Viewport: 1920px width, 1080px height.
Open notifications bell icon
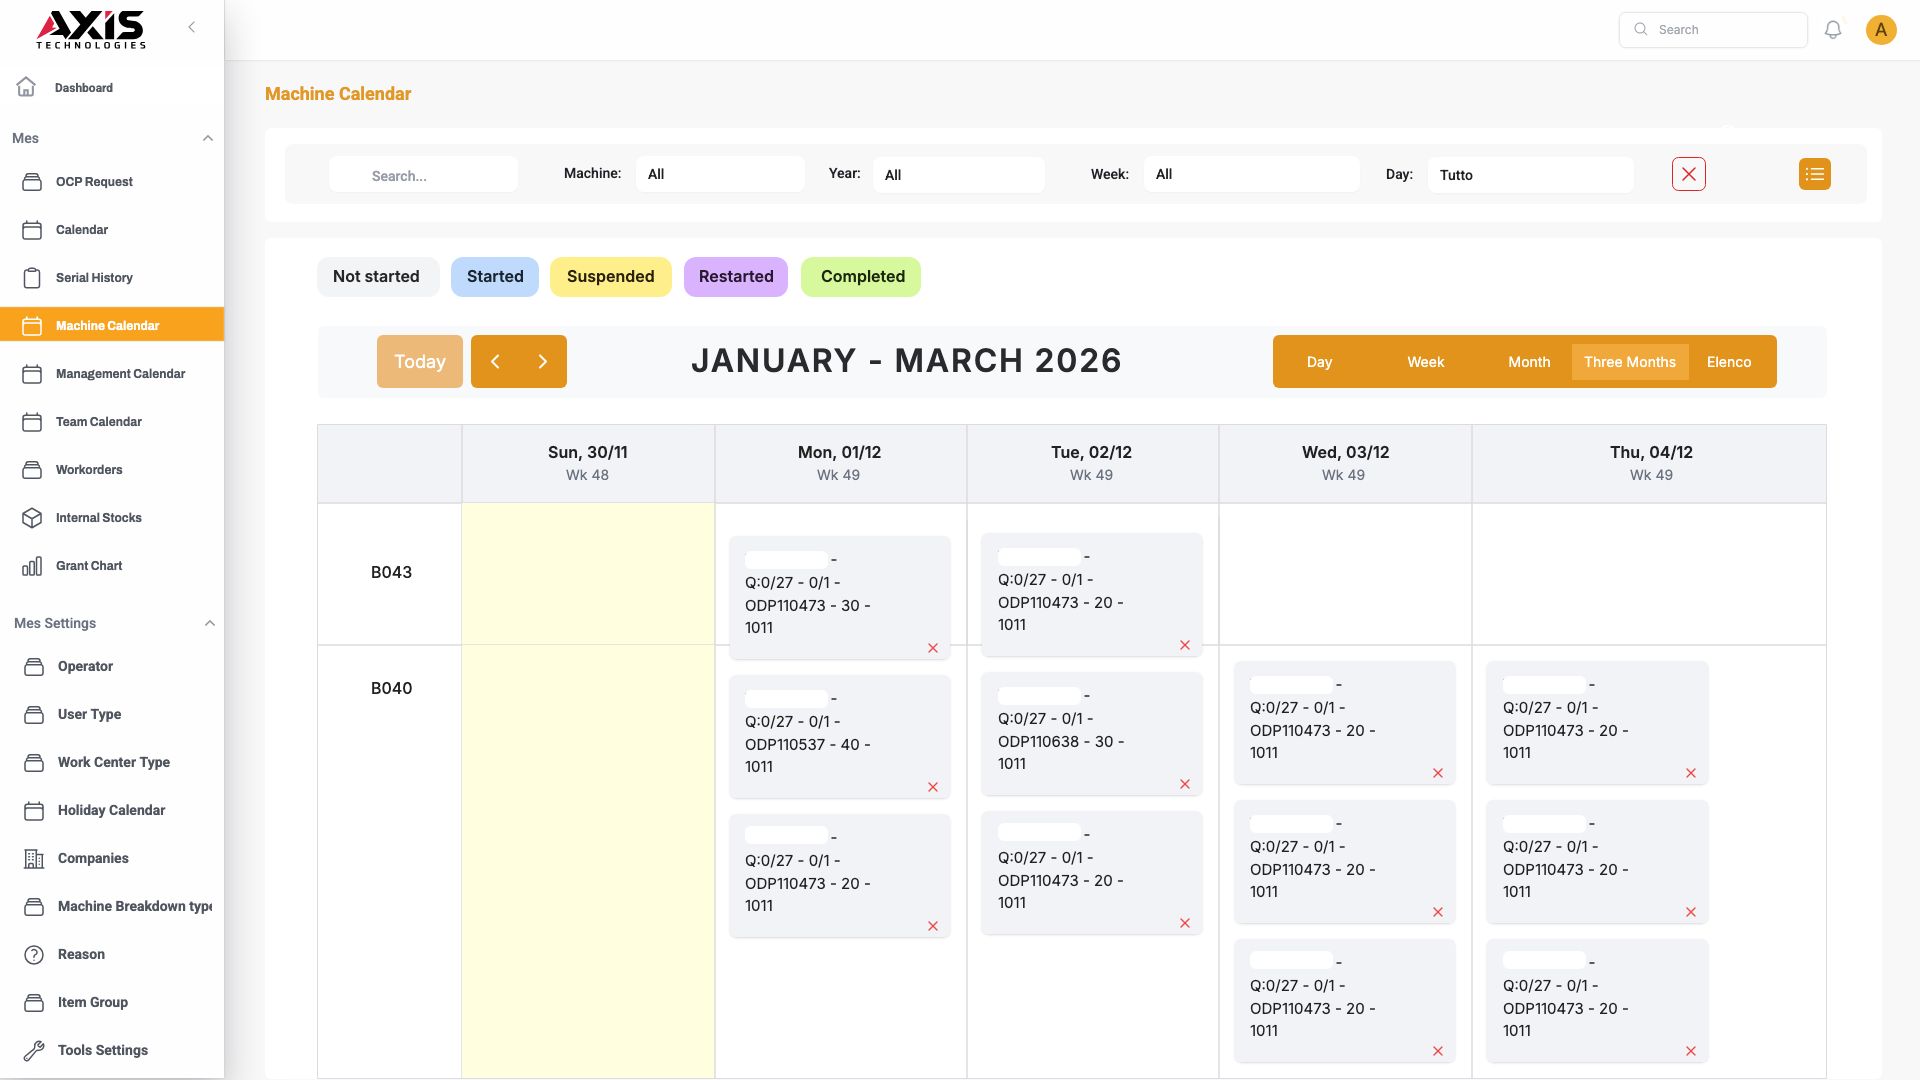(x=1833, y=30)
